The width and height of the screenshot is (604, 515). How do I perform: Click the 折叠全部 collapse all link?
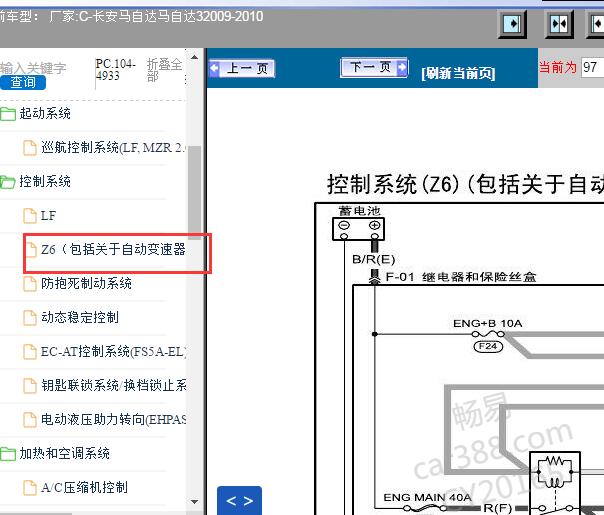164,70
